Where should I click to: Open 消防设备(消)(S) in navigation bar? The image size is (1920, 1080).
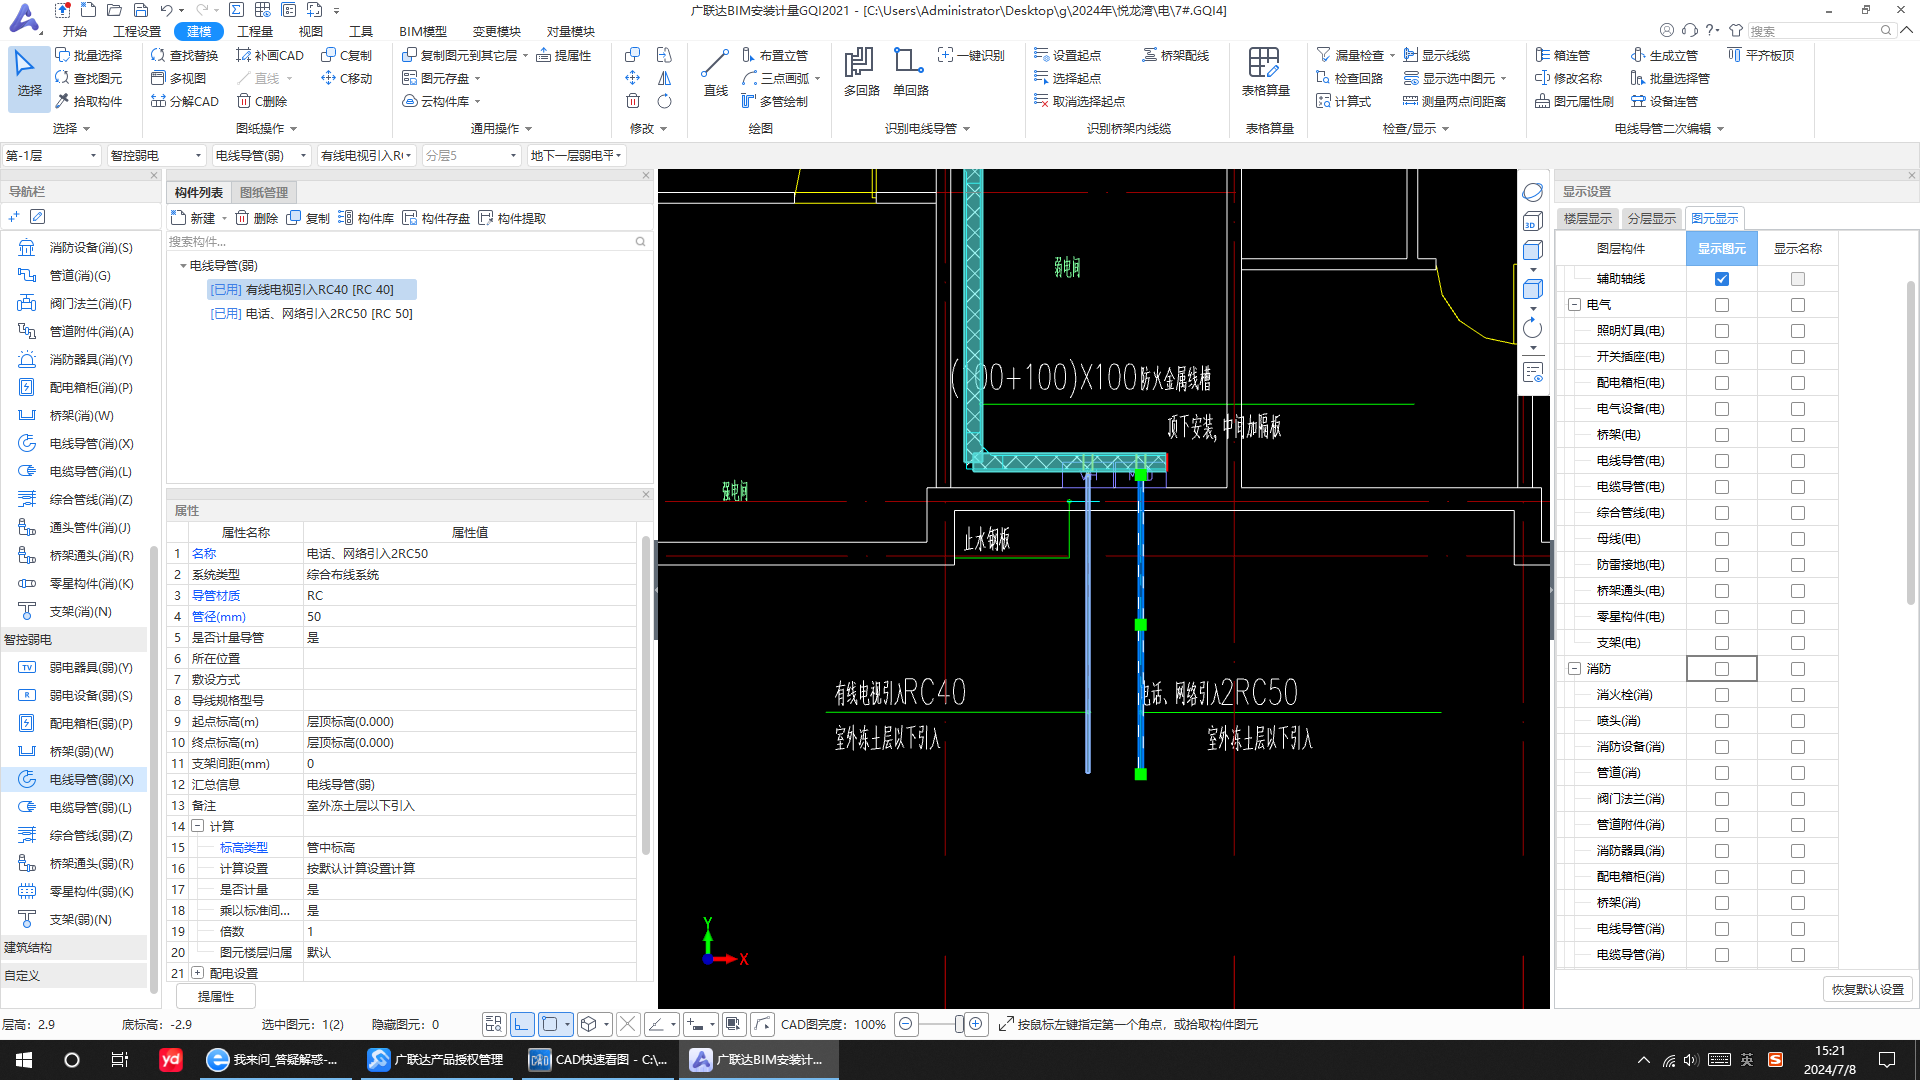pyautogui.click(x=75, y=247)
